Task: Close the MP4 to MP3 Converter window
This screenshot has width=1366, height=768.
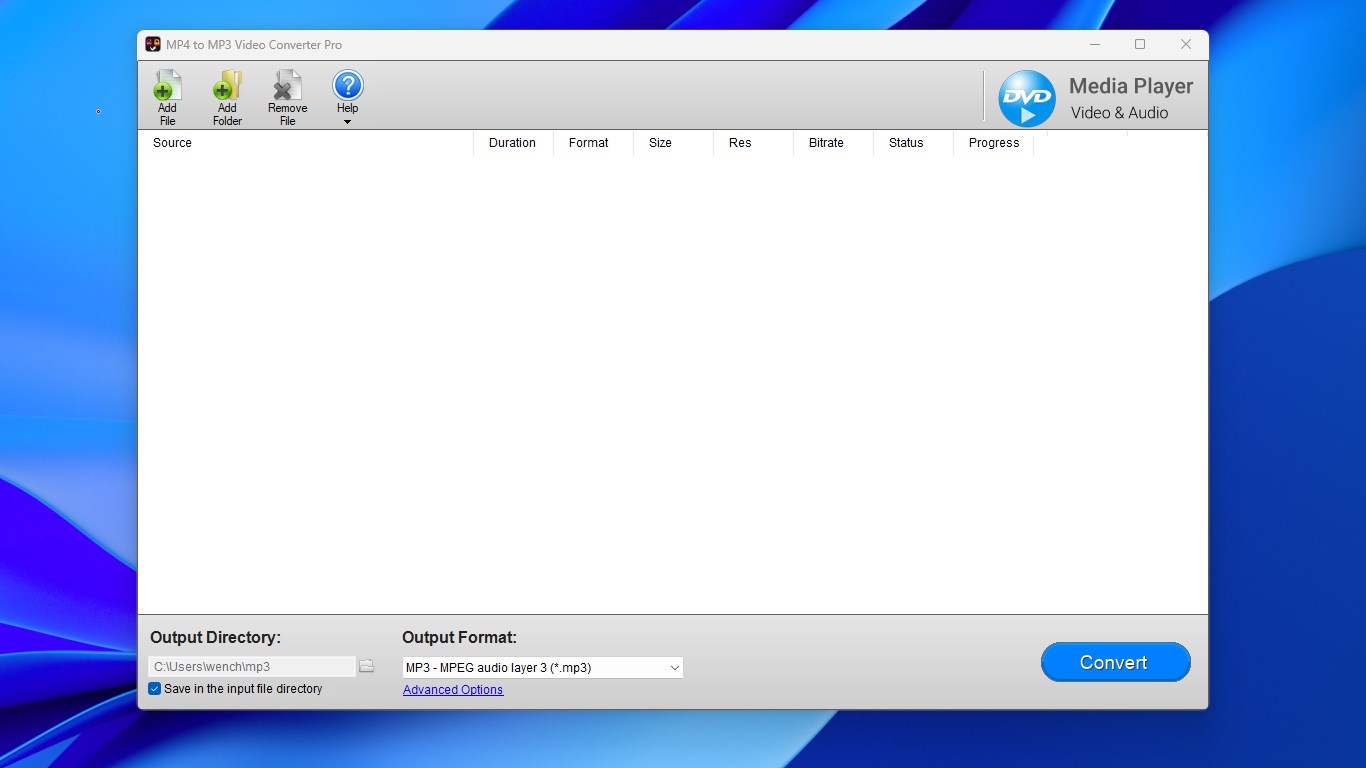Action: pyautogui.click(x=1186, y=44)
